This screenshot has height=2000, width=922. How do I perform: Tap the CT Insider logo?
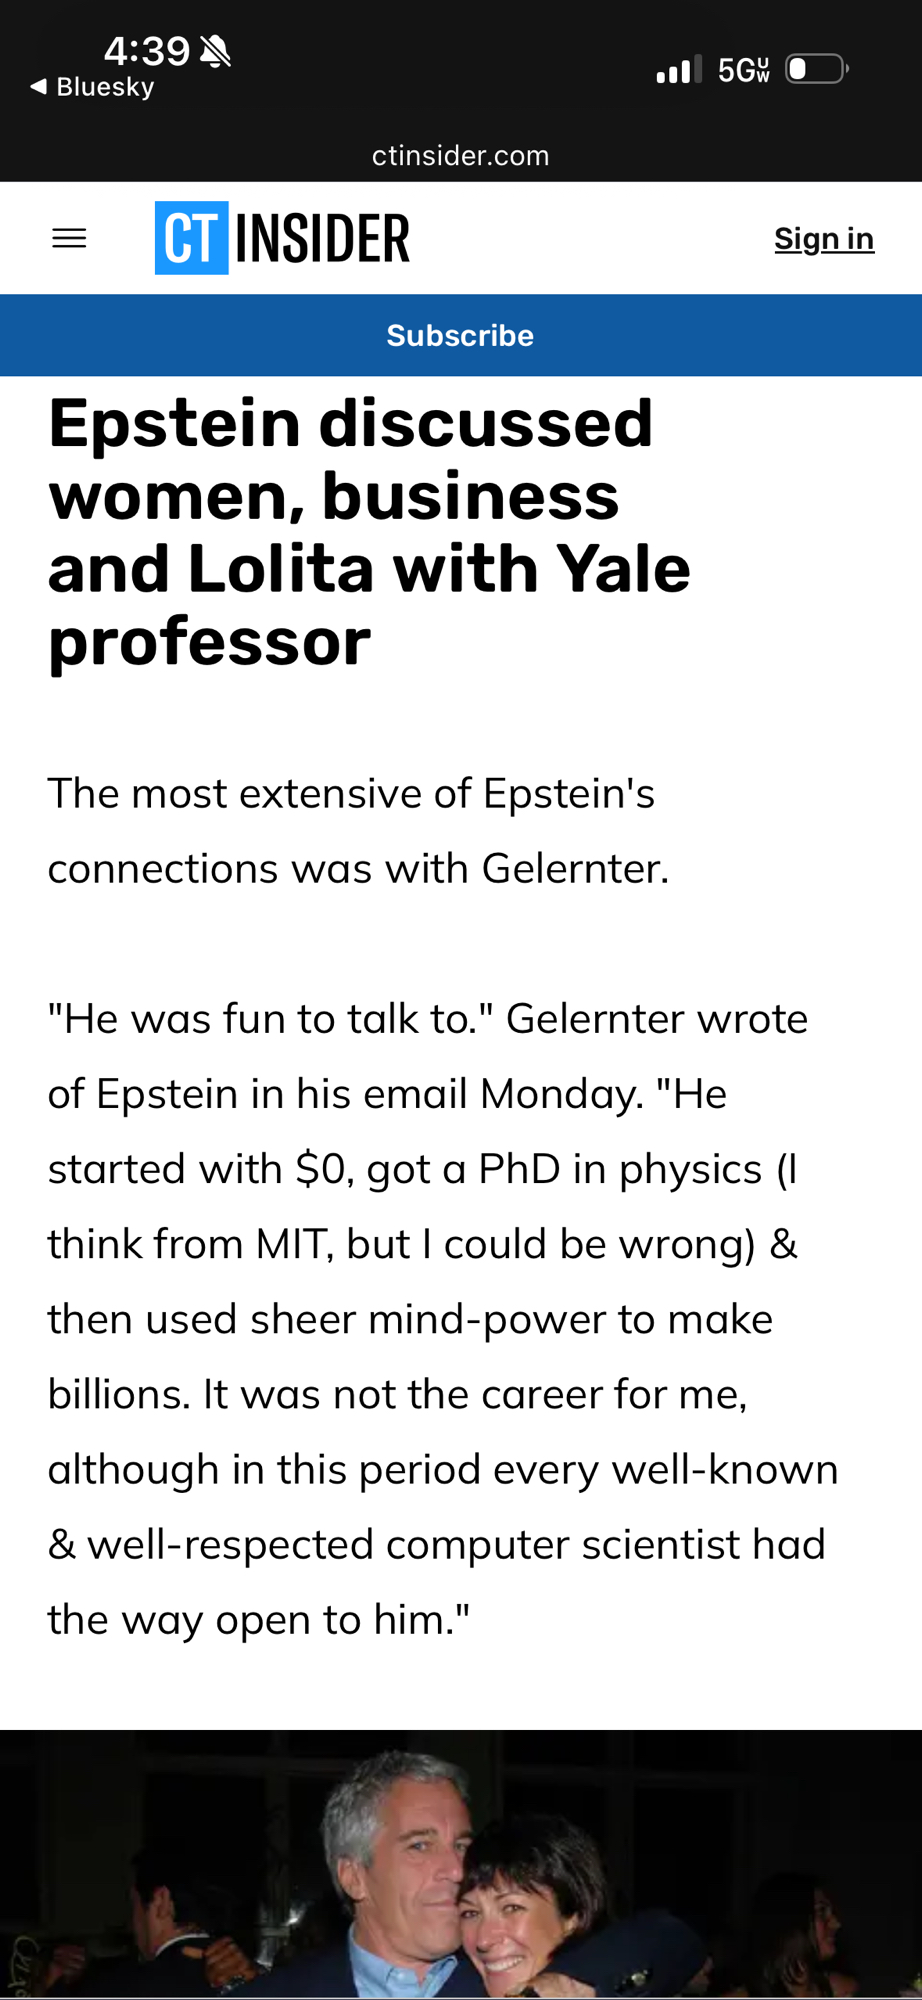point(282,238)
